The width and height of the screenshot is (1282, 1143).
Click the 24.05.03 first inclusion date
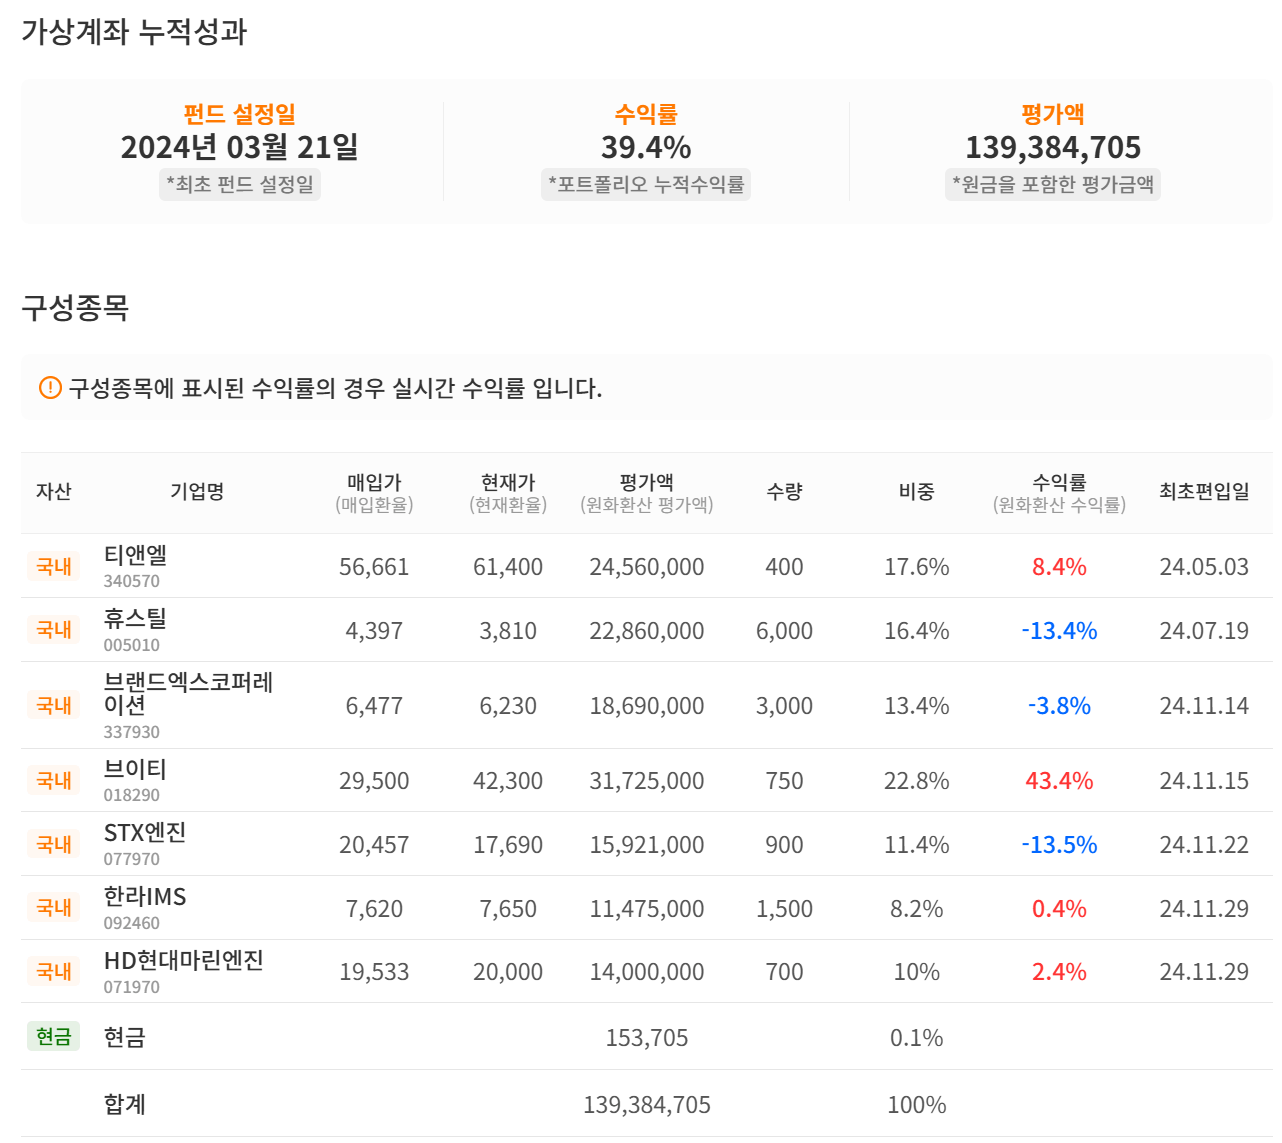point(1204,567)
